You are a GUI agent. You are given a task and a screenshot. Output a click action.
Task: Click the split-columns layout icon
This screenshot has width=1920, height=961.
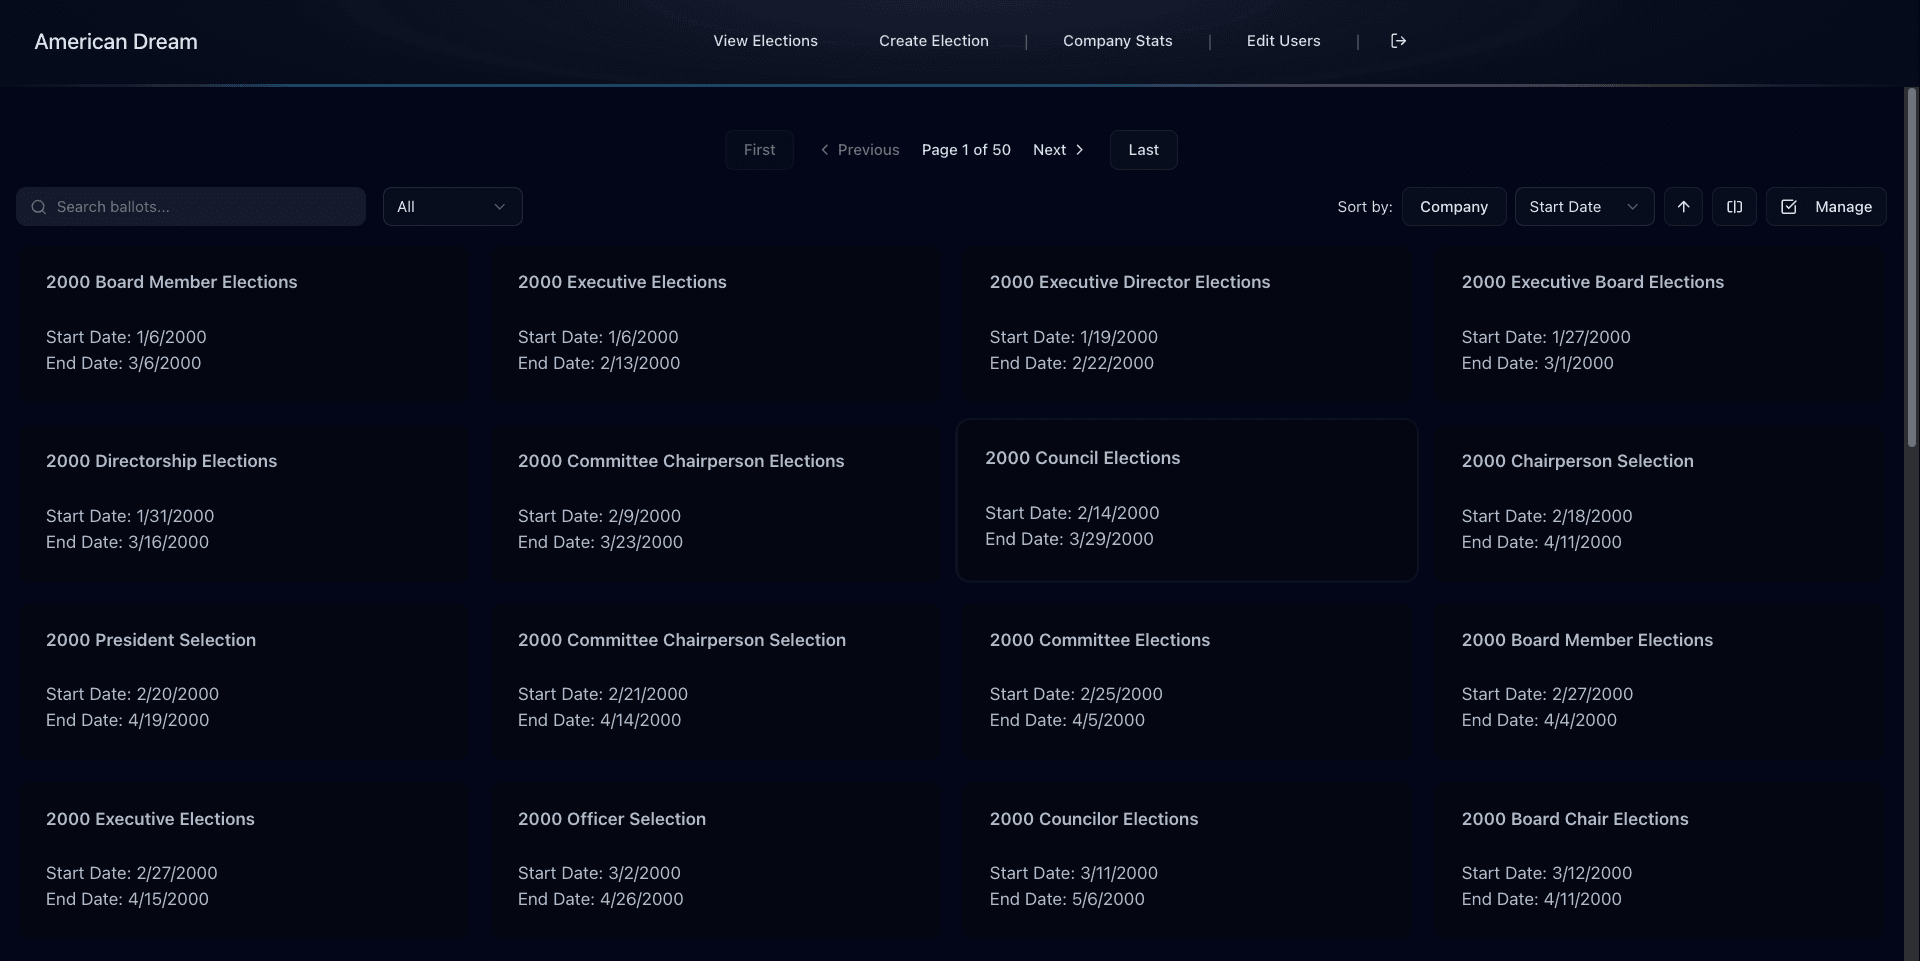[x=1734, y=207]
